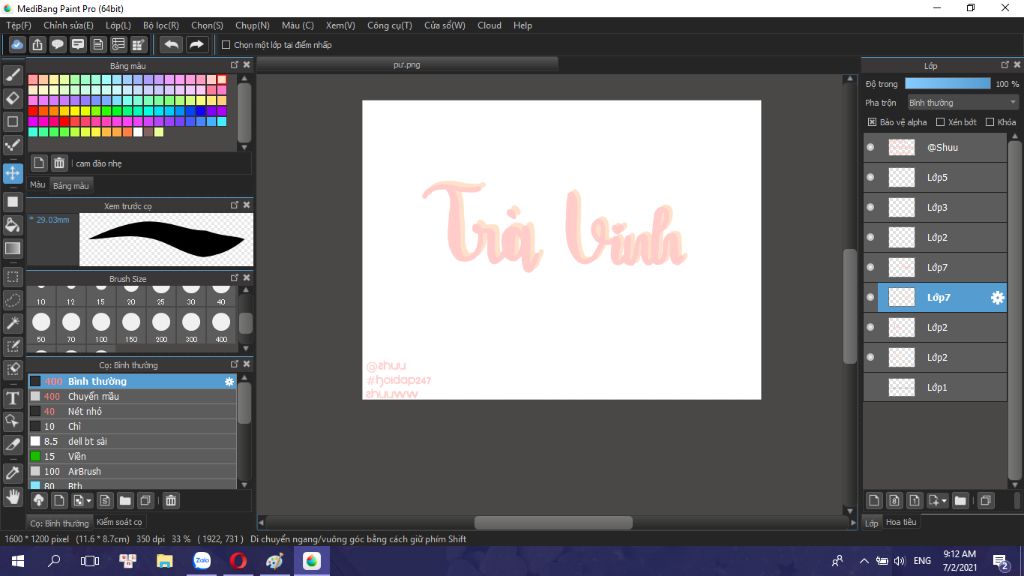Undo the last action
Viewport: 1024px width, 576px height.
(x=171, y=44)
